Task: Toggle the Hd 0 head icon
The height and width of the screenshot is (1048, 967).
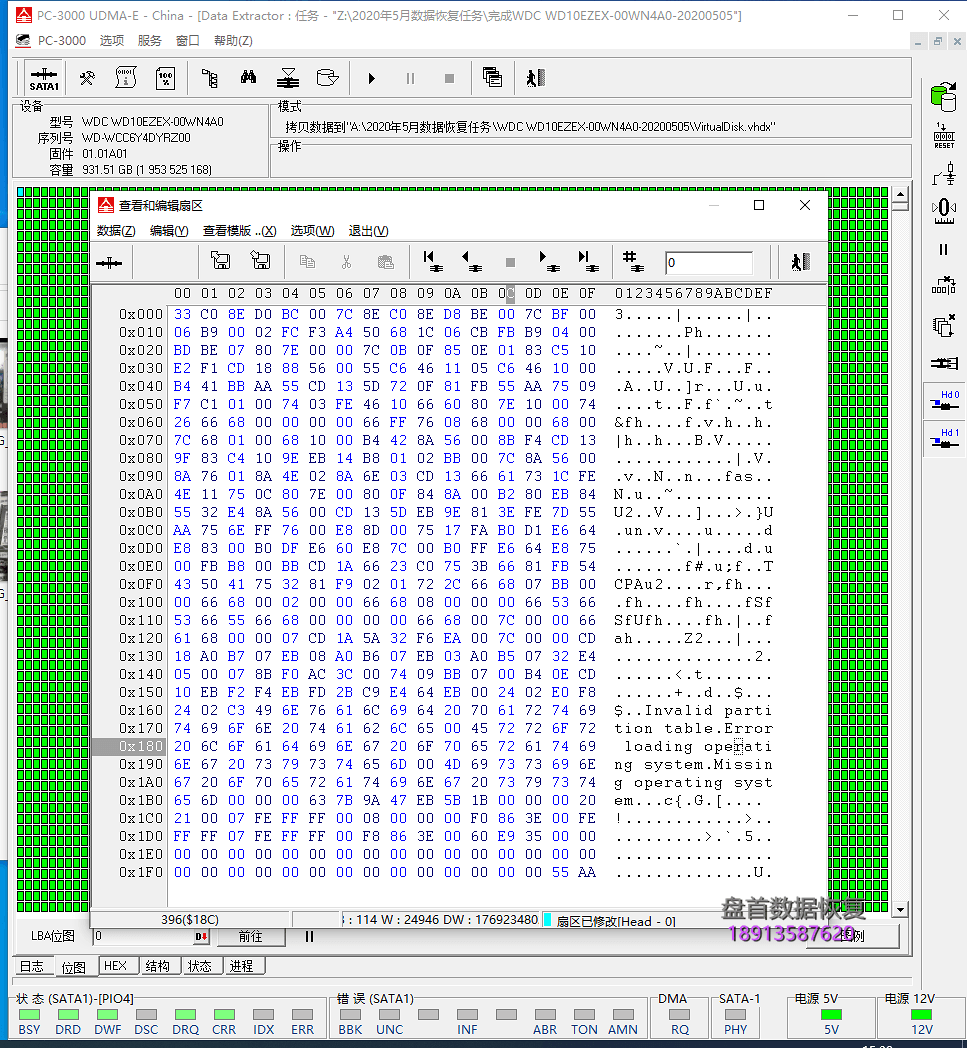Action: (944, 401)
